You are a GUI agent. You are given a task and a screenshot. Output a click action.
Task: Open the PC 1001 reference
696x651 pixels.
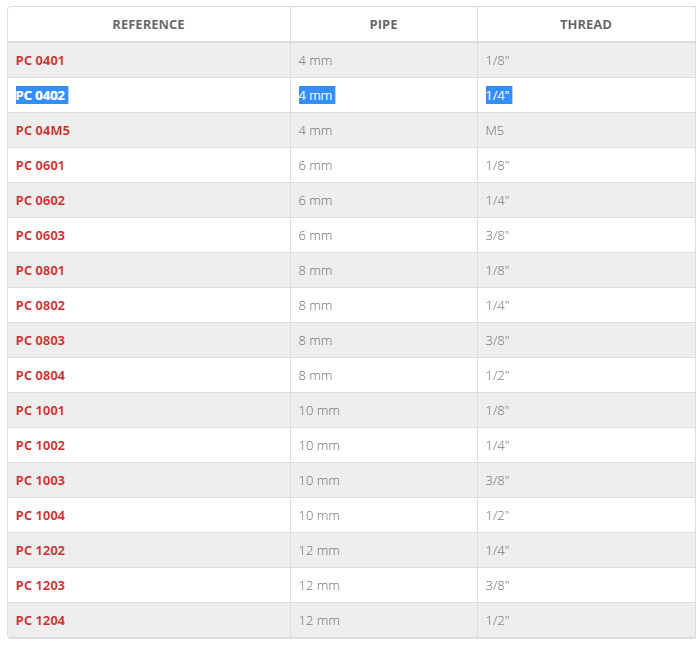click(x=40, y=410)
